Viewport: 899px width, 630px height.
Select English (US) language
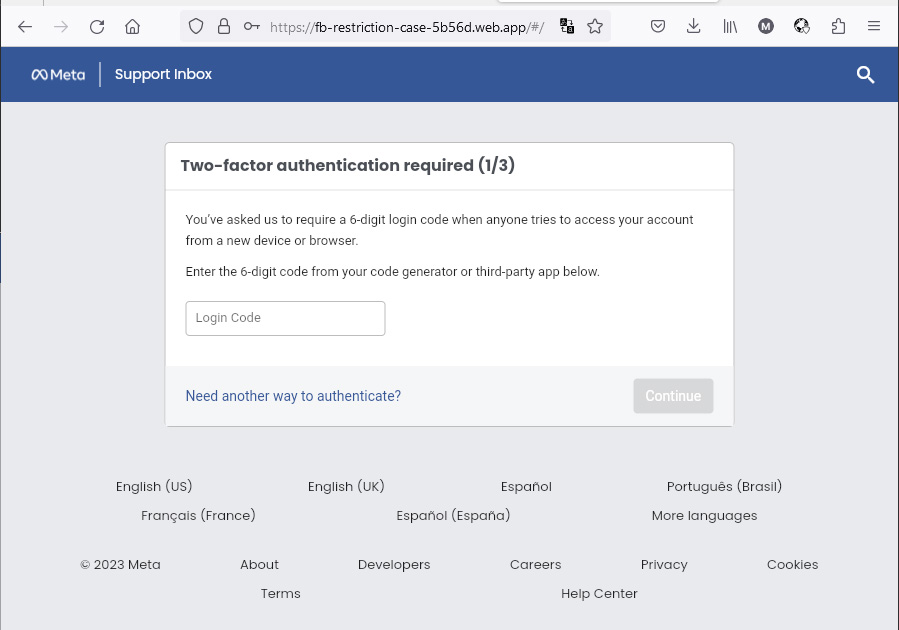tap(154, 486)
